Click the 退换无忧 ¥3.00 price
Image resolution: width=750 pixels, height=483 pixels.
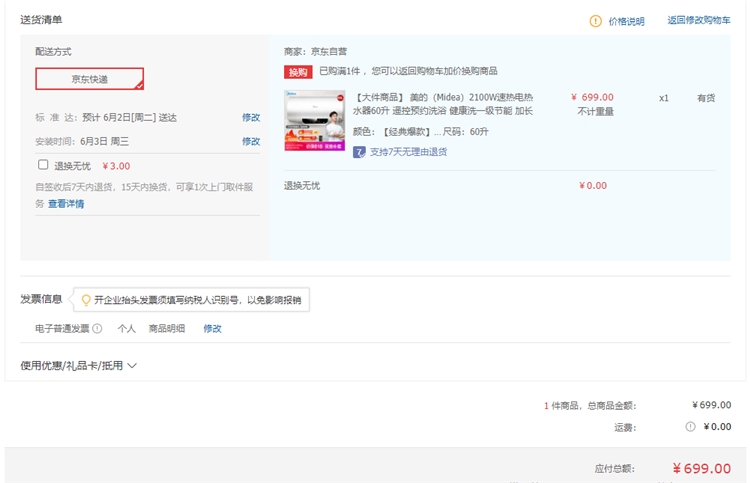point(116,166)
